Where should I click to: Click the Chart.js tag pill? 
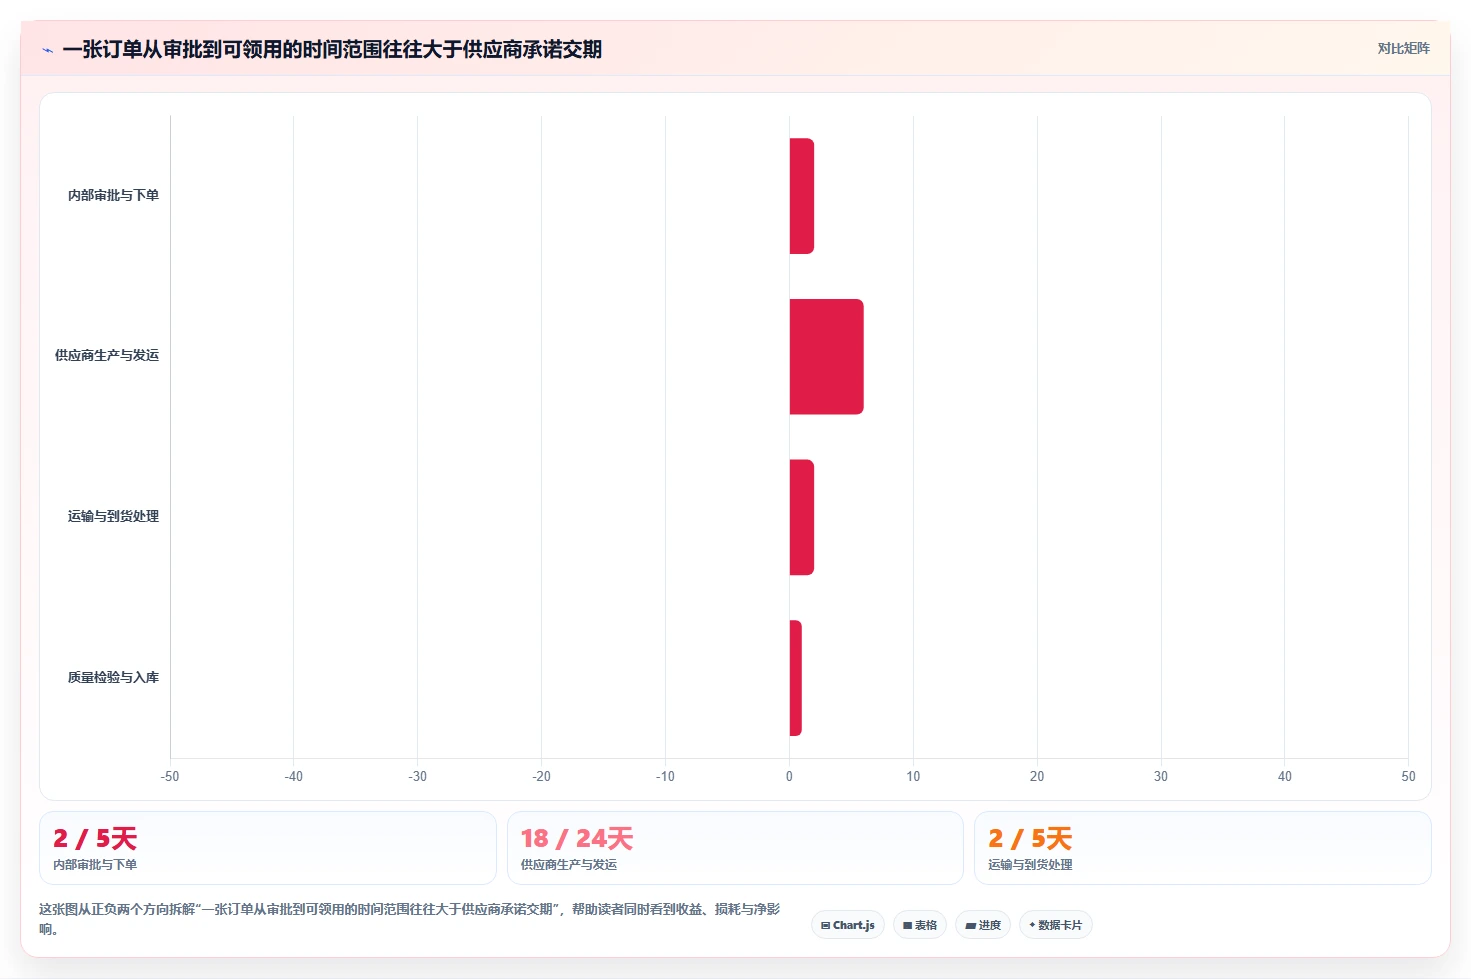coord(848,925)
